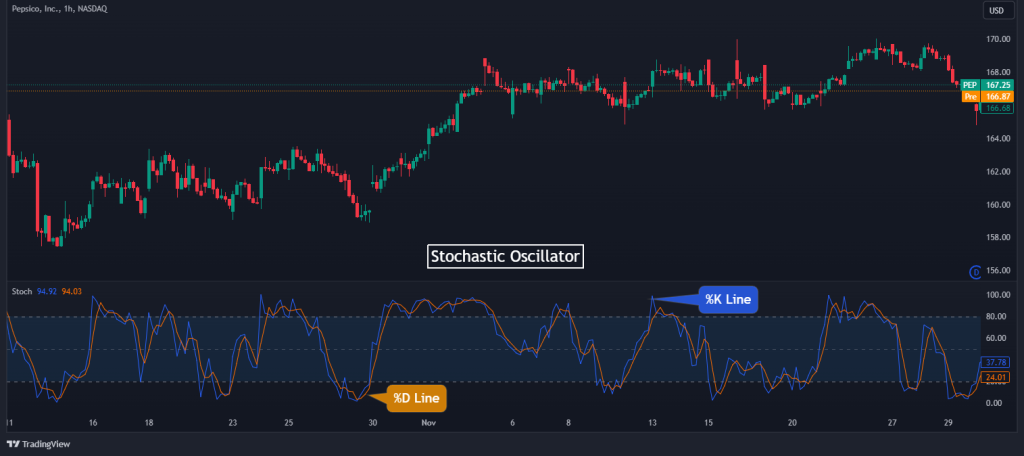Viewport: 1024px width, 456px height.
Task: Click 60.00 on the Stoch scale
Action: coord(995,338)
